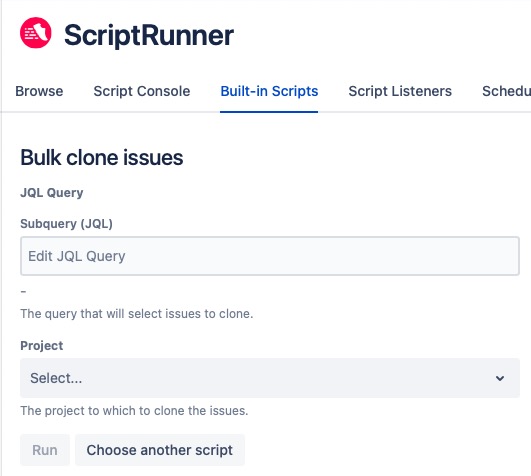Click the ScriptRunner red shoe logo
531x476 pixels.
[x=36, y=33]
